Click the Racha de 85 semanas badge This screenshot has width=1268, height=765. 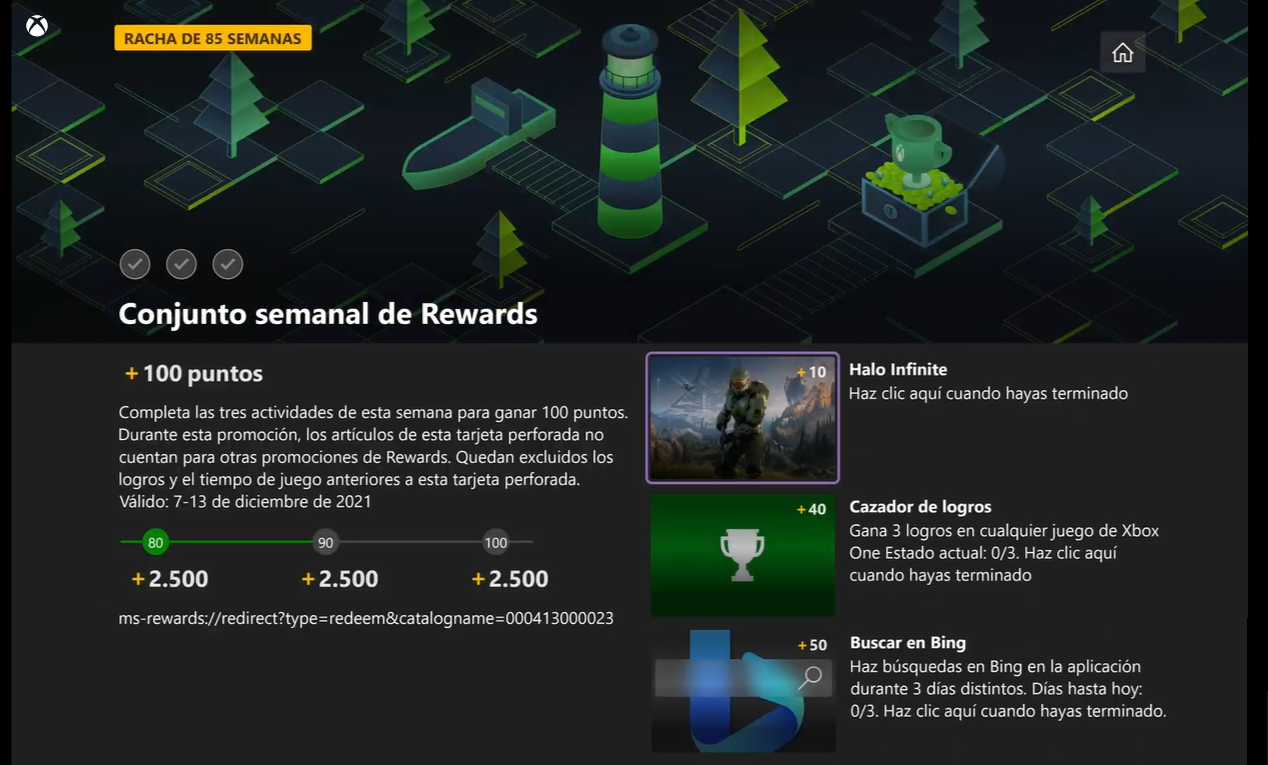(213, 38)
